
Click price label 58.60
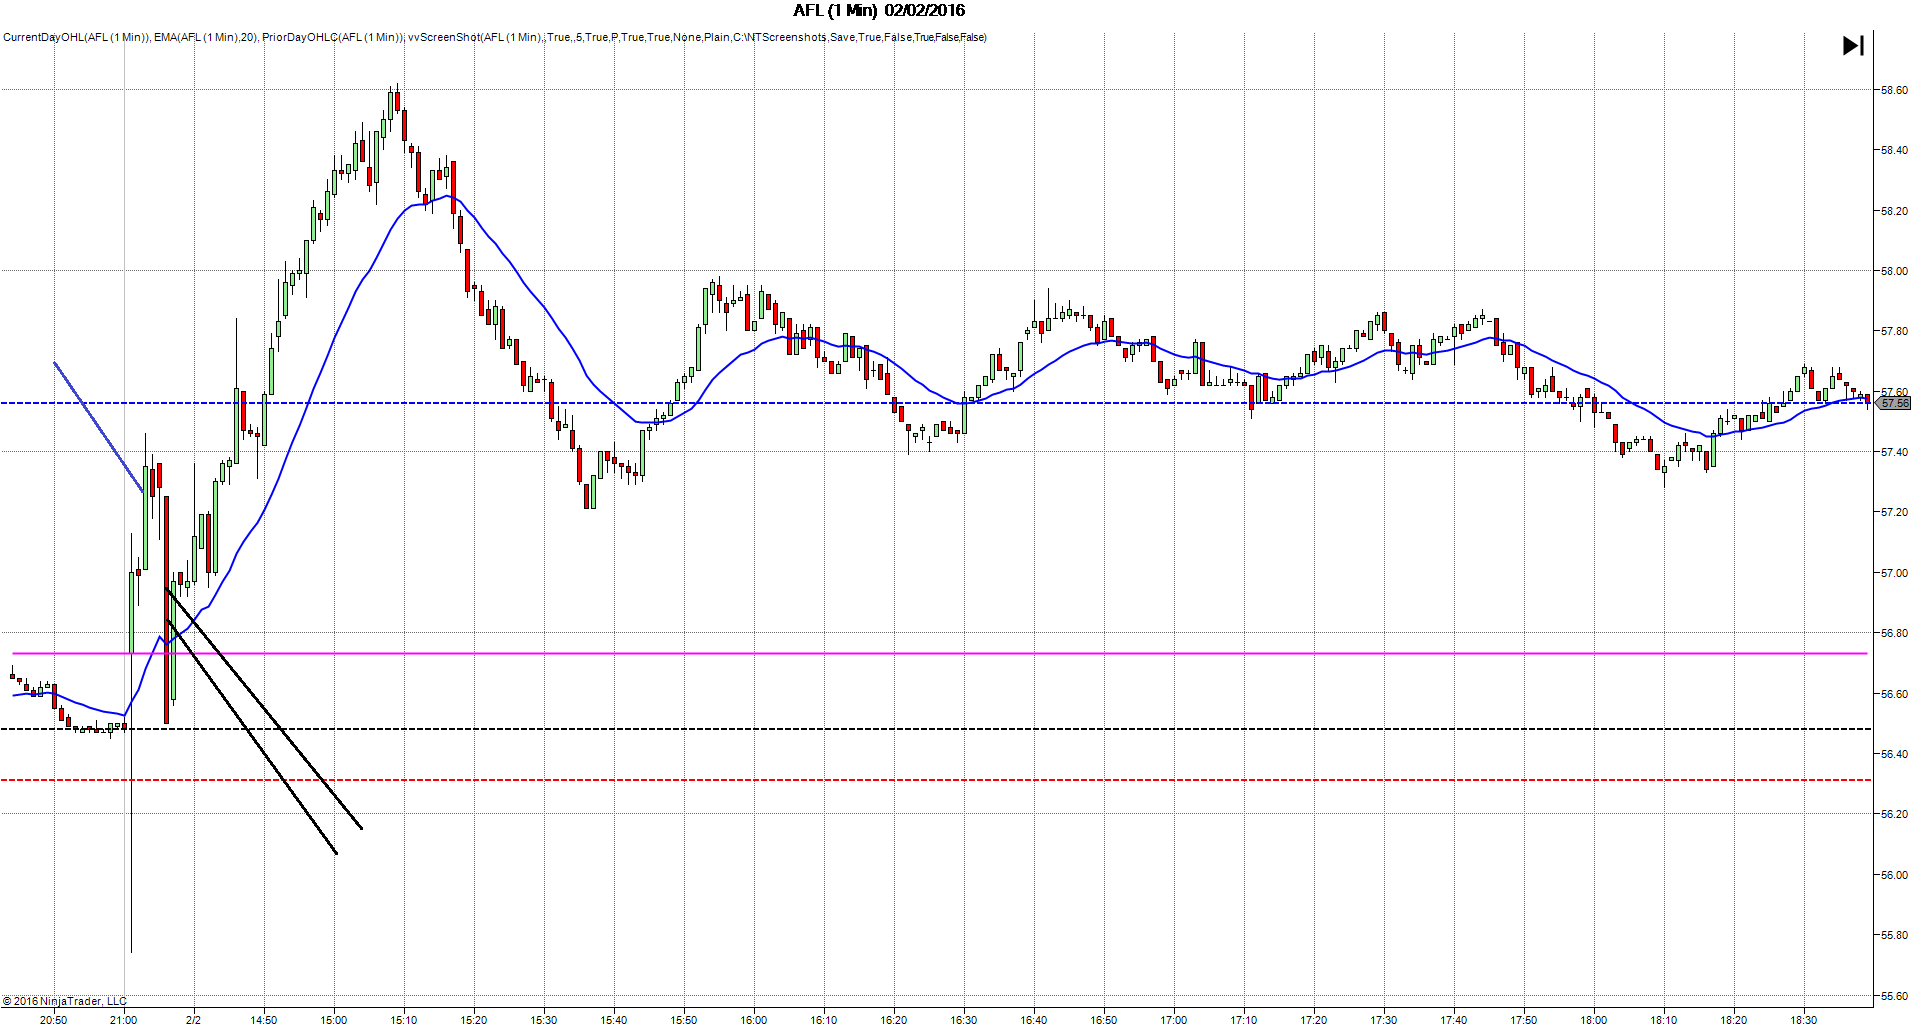point(1894,90)
